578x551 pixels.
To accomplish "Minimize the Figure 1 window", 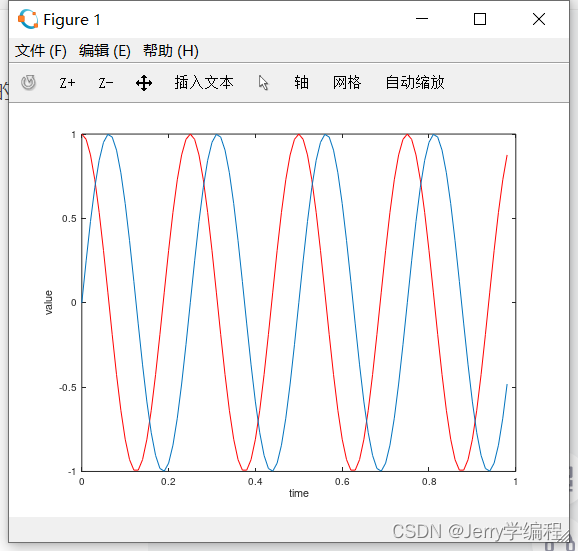I will (x=422, y=18).
